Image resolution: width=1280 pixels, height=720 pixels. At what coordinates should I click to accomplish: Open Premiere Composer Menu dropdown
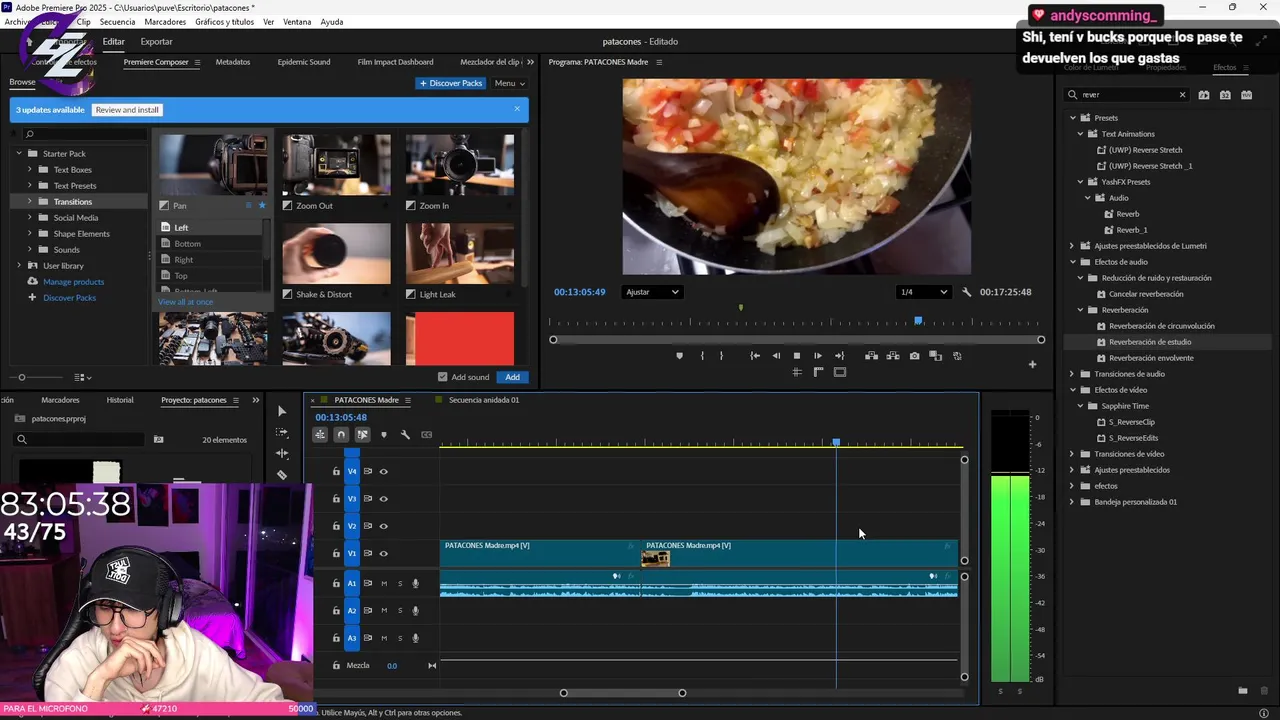coord(509,83)
